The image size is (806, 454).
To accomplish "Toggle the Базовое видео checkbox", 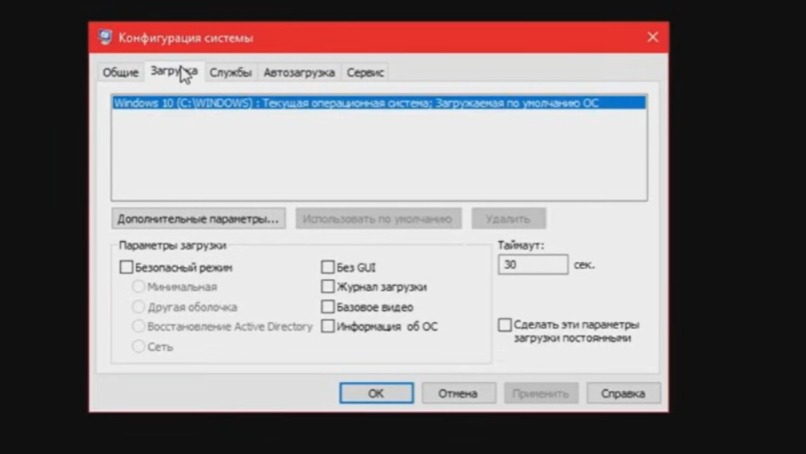I will pyautogui.click(x=328, y=307).
